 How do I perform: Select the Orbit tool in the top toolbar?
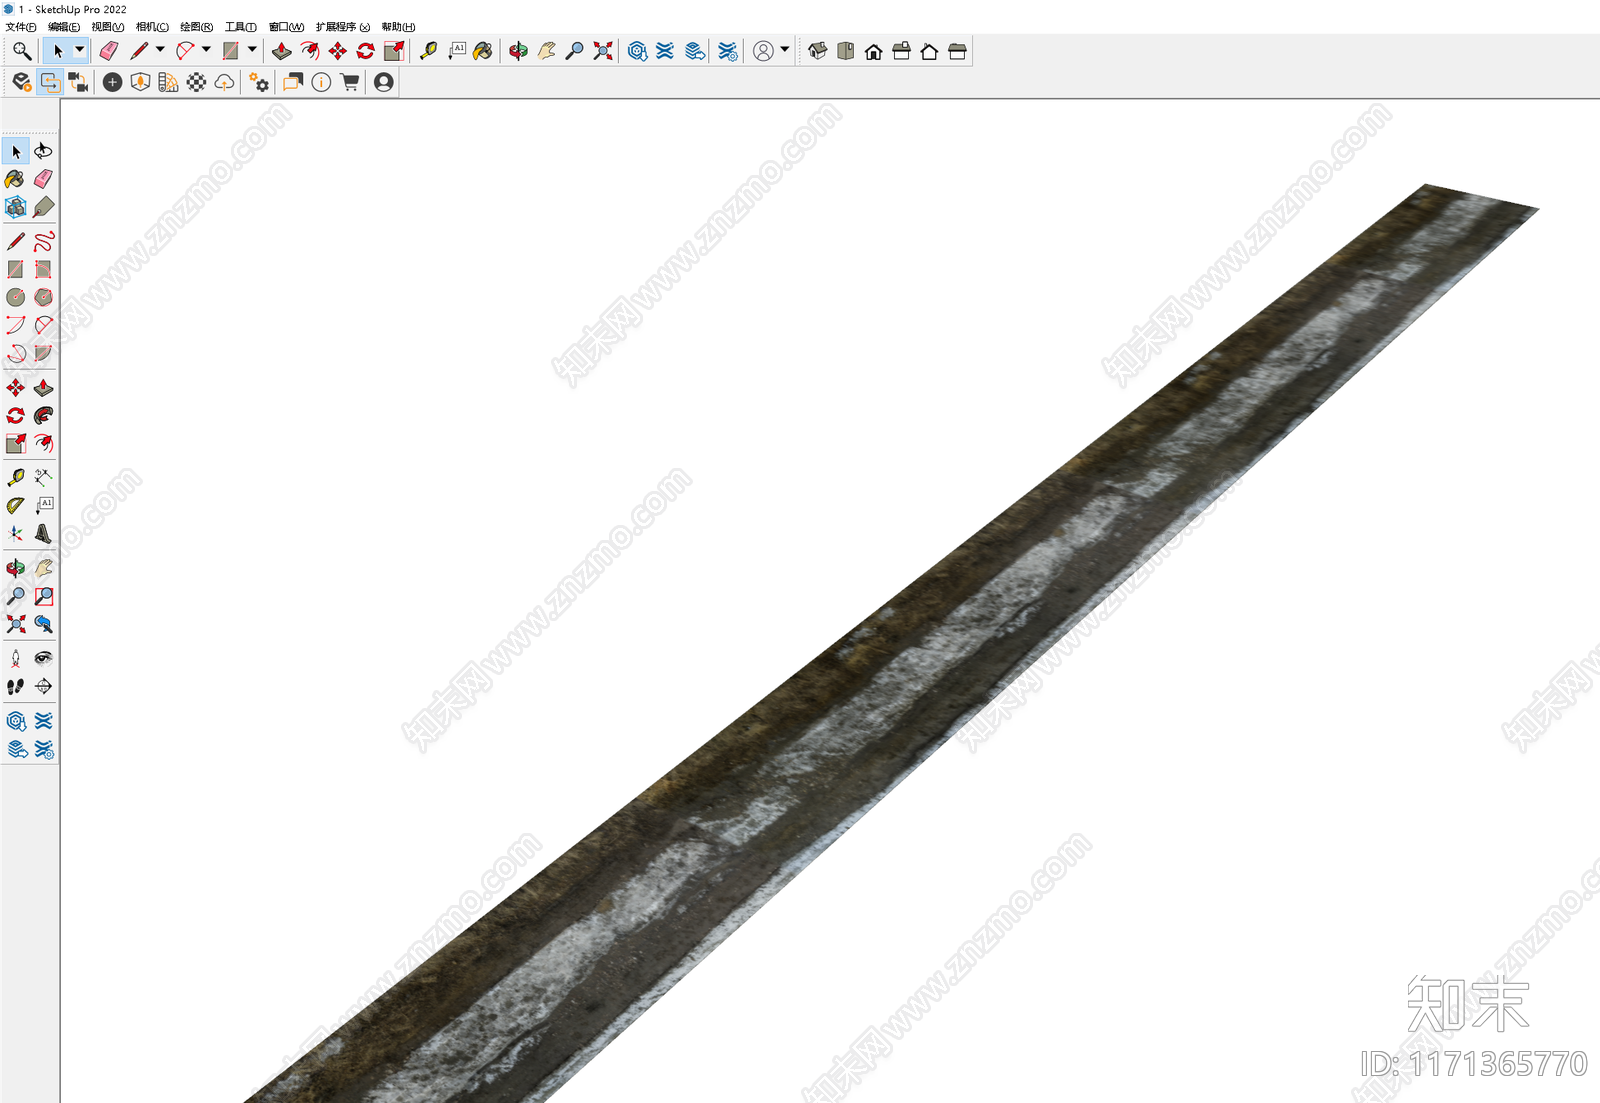click(x=518, y=51)
